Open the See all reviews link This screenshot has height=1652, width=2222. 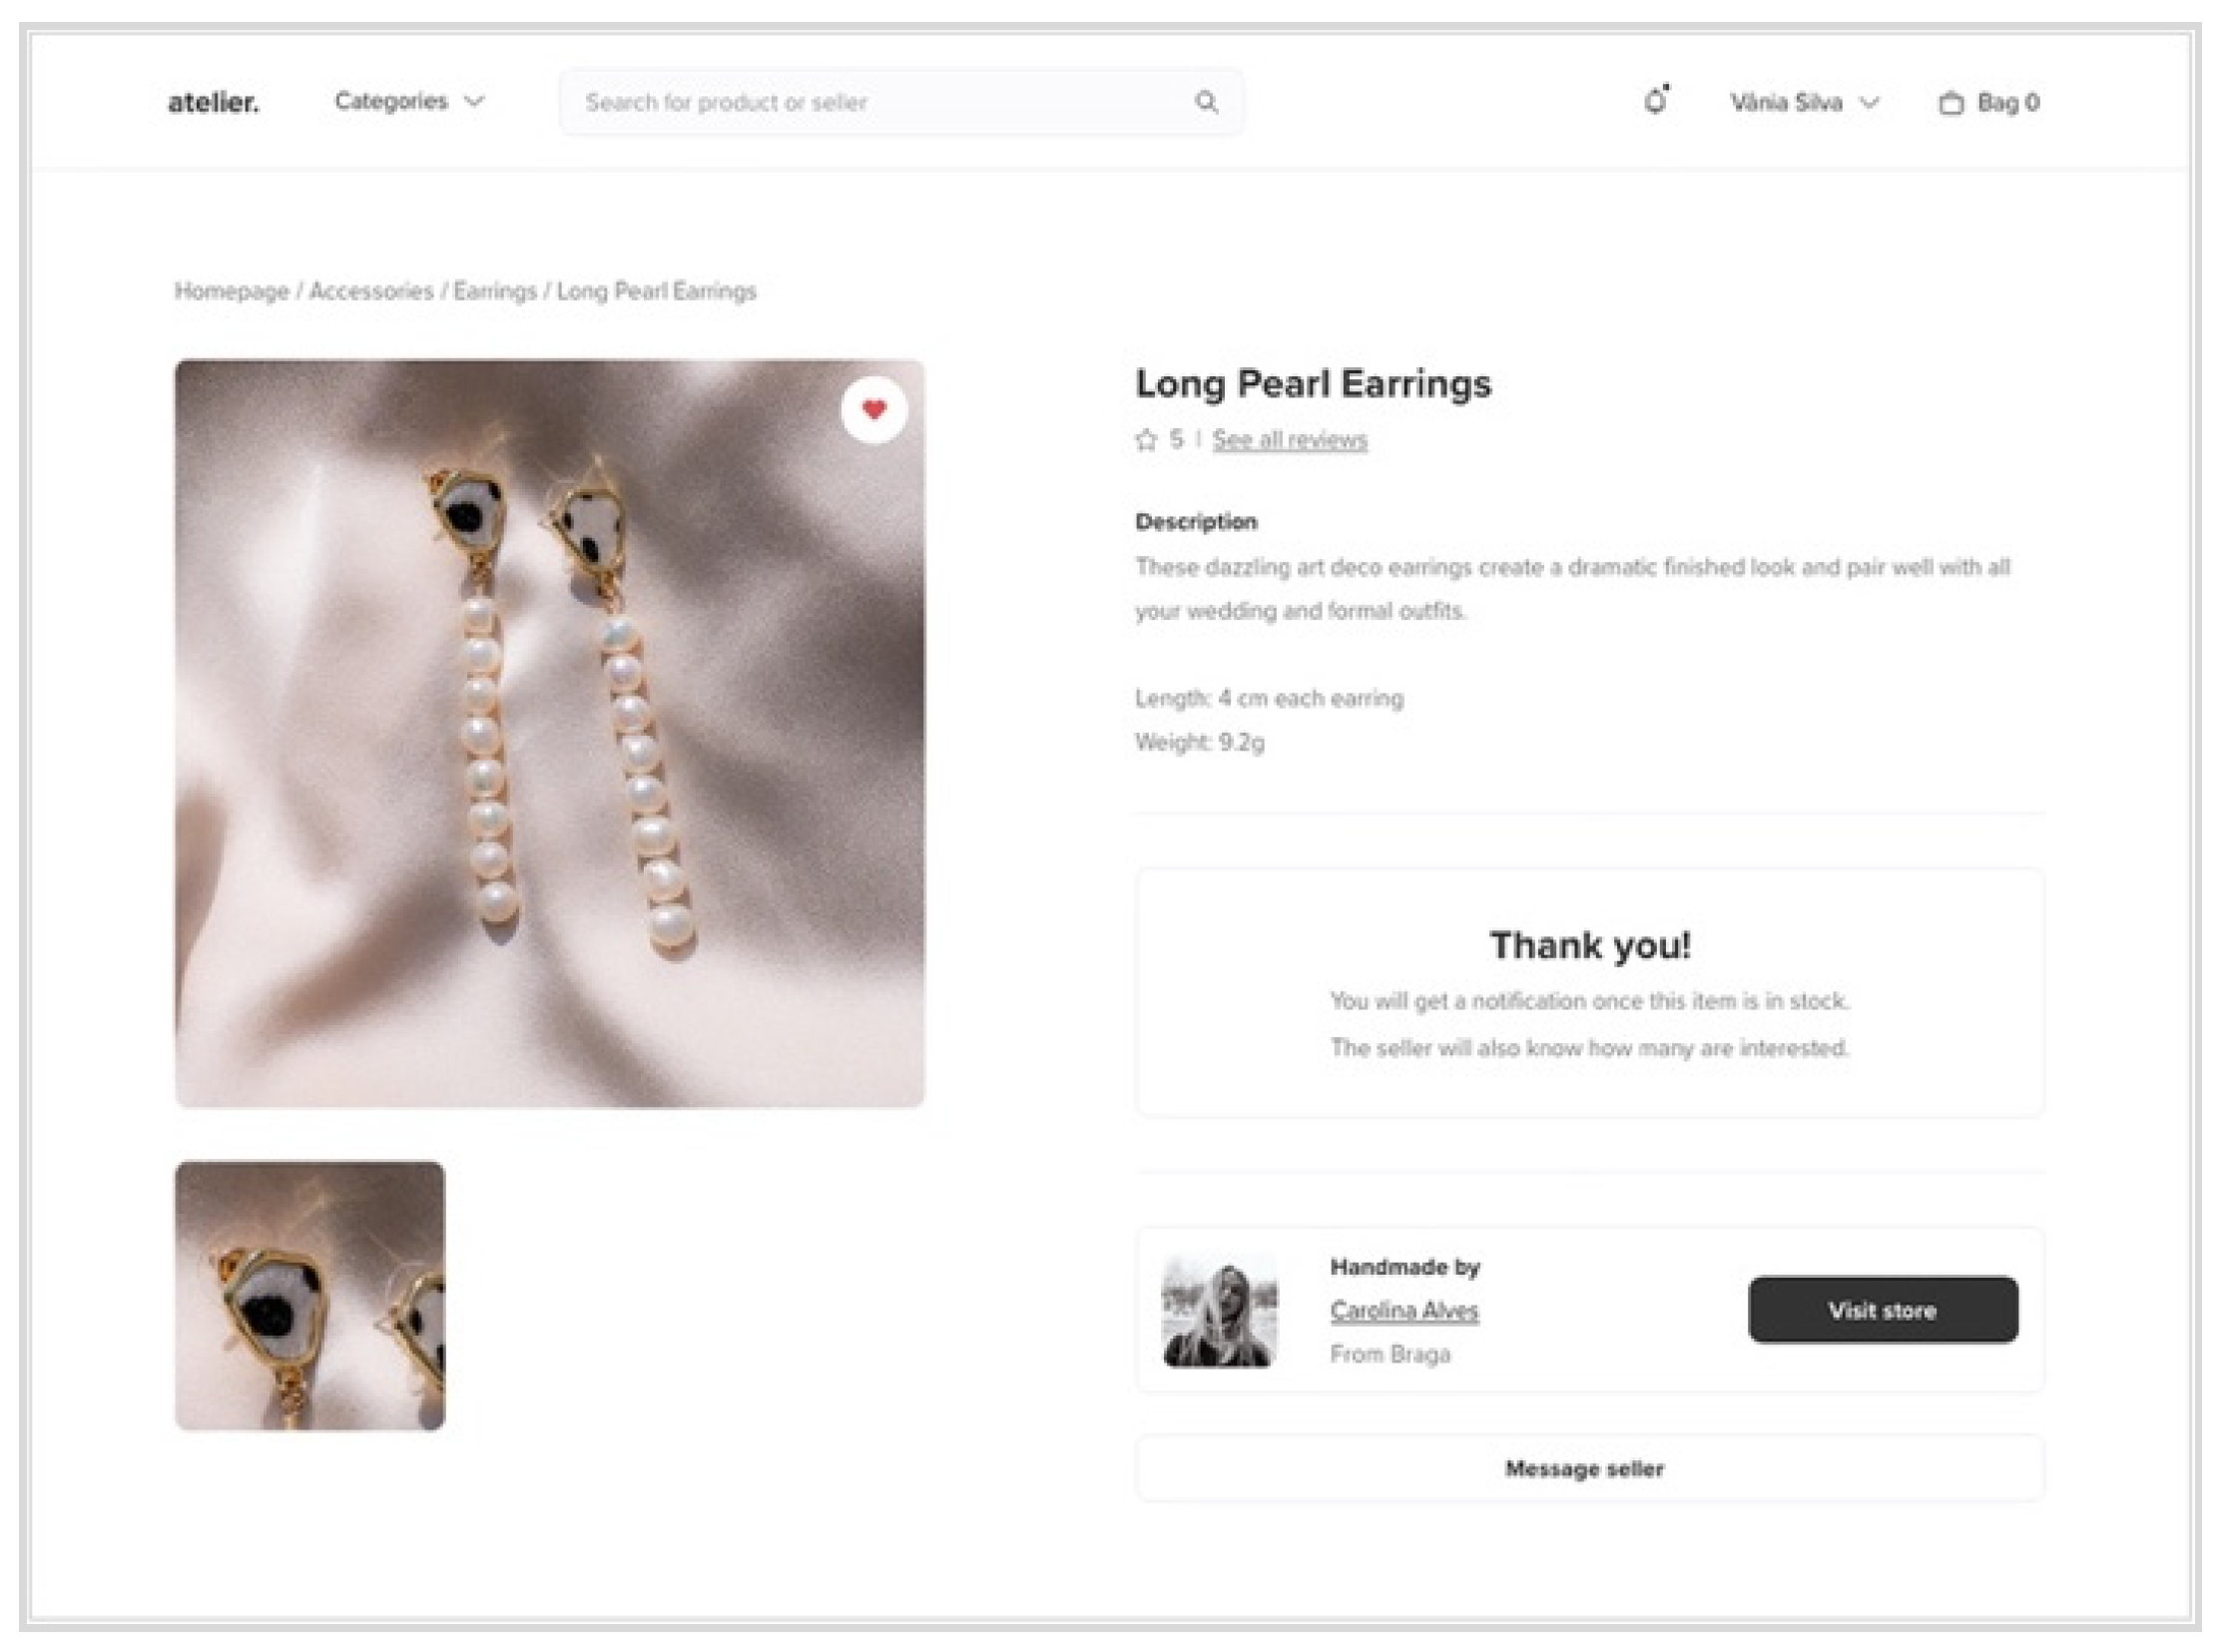tap(1289, 440)
